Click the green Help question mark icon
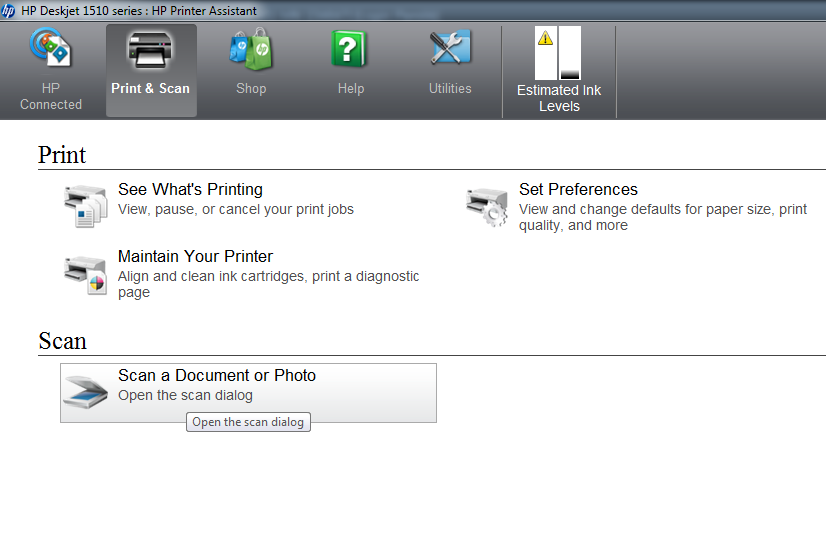This screenshot has height=559, width=826. 349,49
